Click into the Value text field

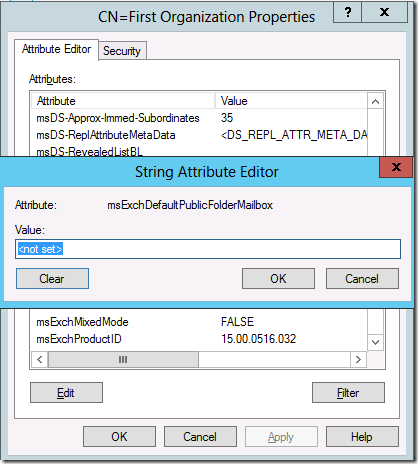coord(208,249)
